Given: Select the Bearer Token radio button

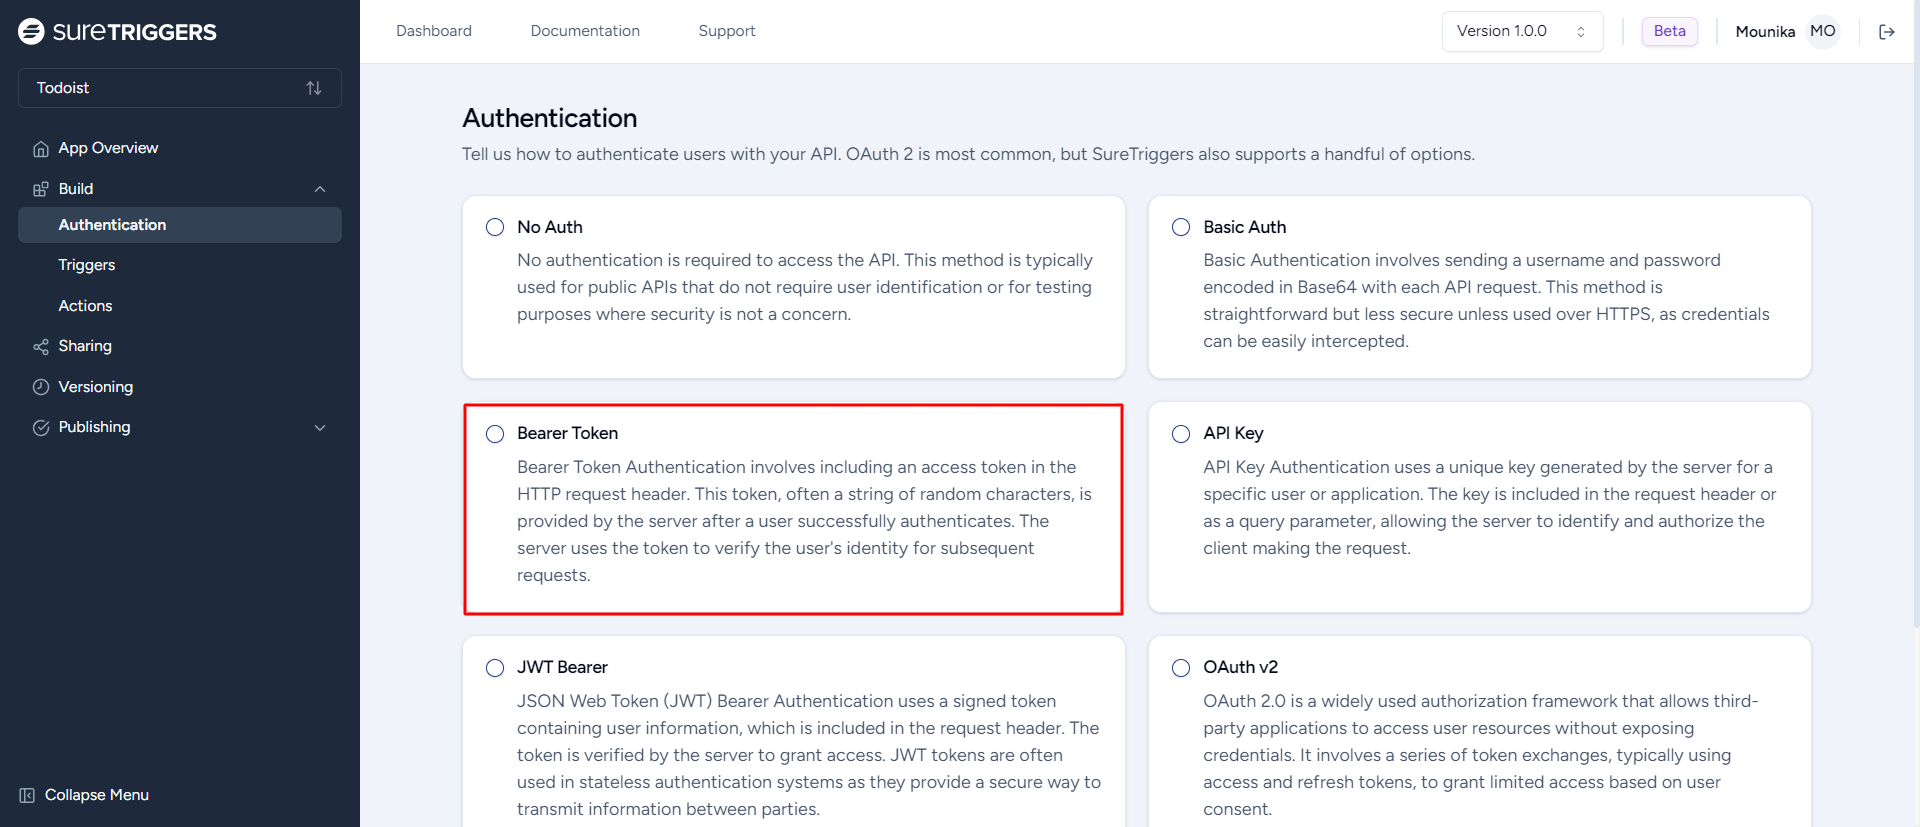Looking at the screenshot, I should point(495,434).
